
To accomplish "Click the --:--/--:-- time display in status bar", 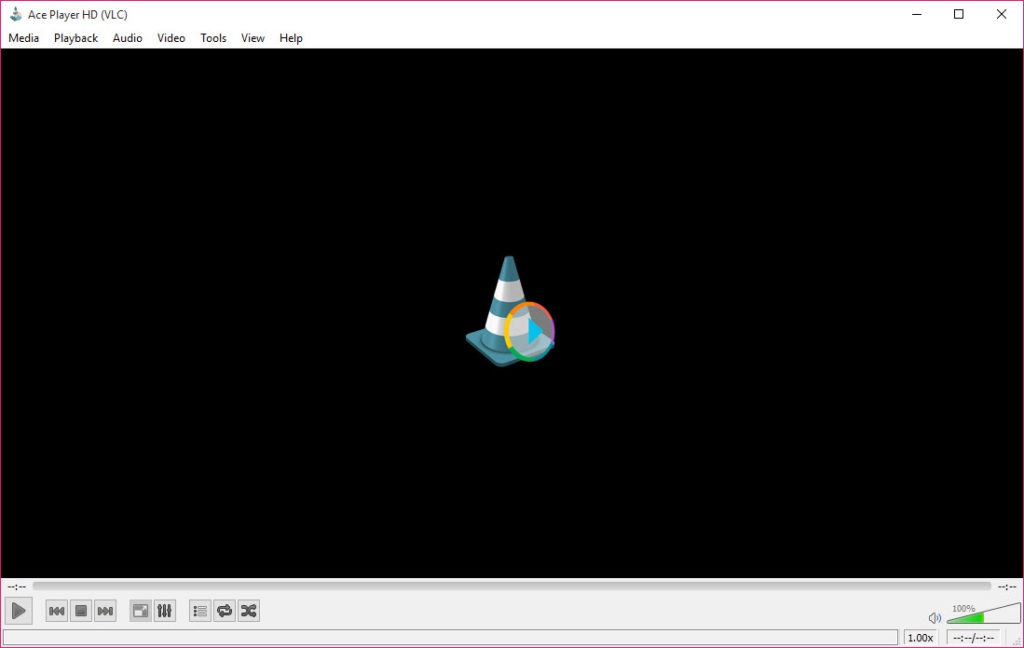I will pos(973,638).
